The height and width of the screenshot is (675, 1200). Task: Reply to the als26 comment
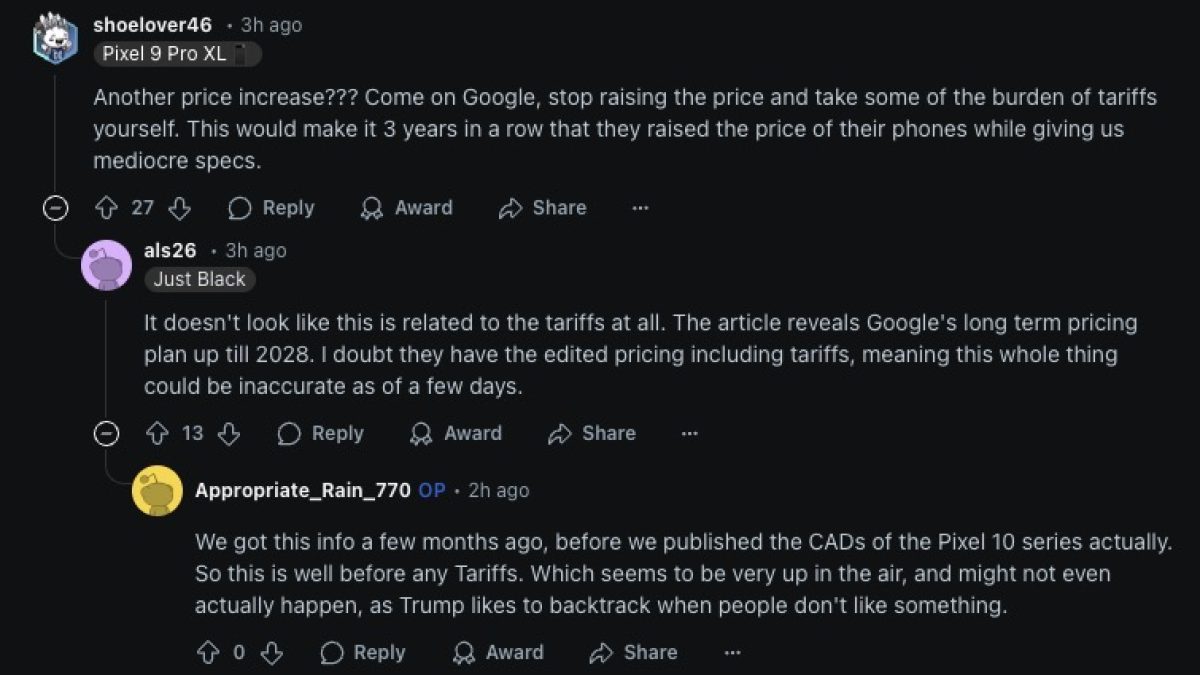pyautogui.click(x=320, y=433)
